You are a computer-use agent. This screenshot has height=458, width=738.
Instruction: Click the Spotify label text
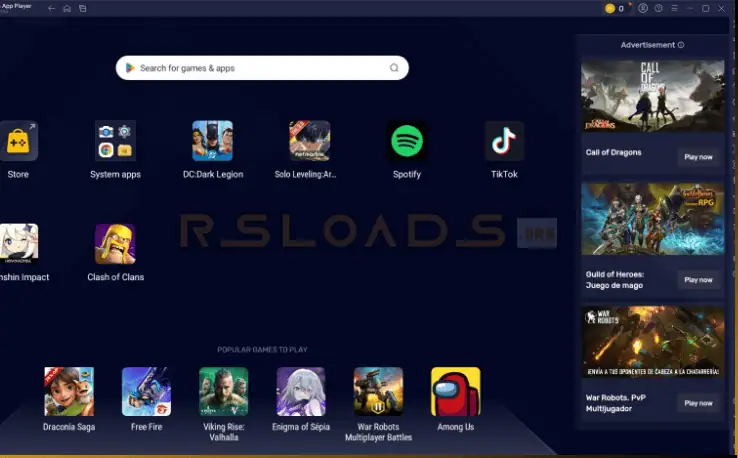pyautogui.click(x=407, y=174)
